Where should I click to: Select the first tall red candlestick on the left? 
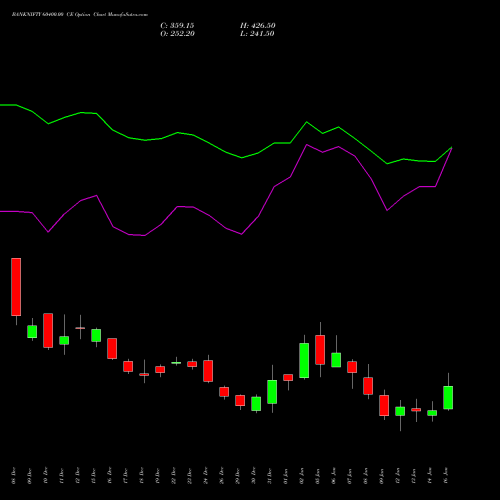pos(16,287)
